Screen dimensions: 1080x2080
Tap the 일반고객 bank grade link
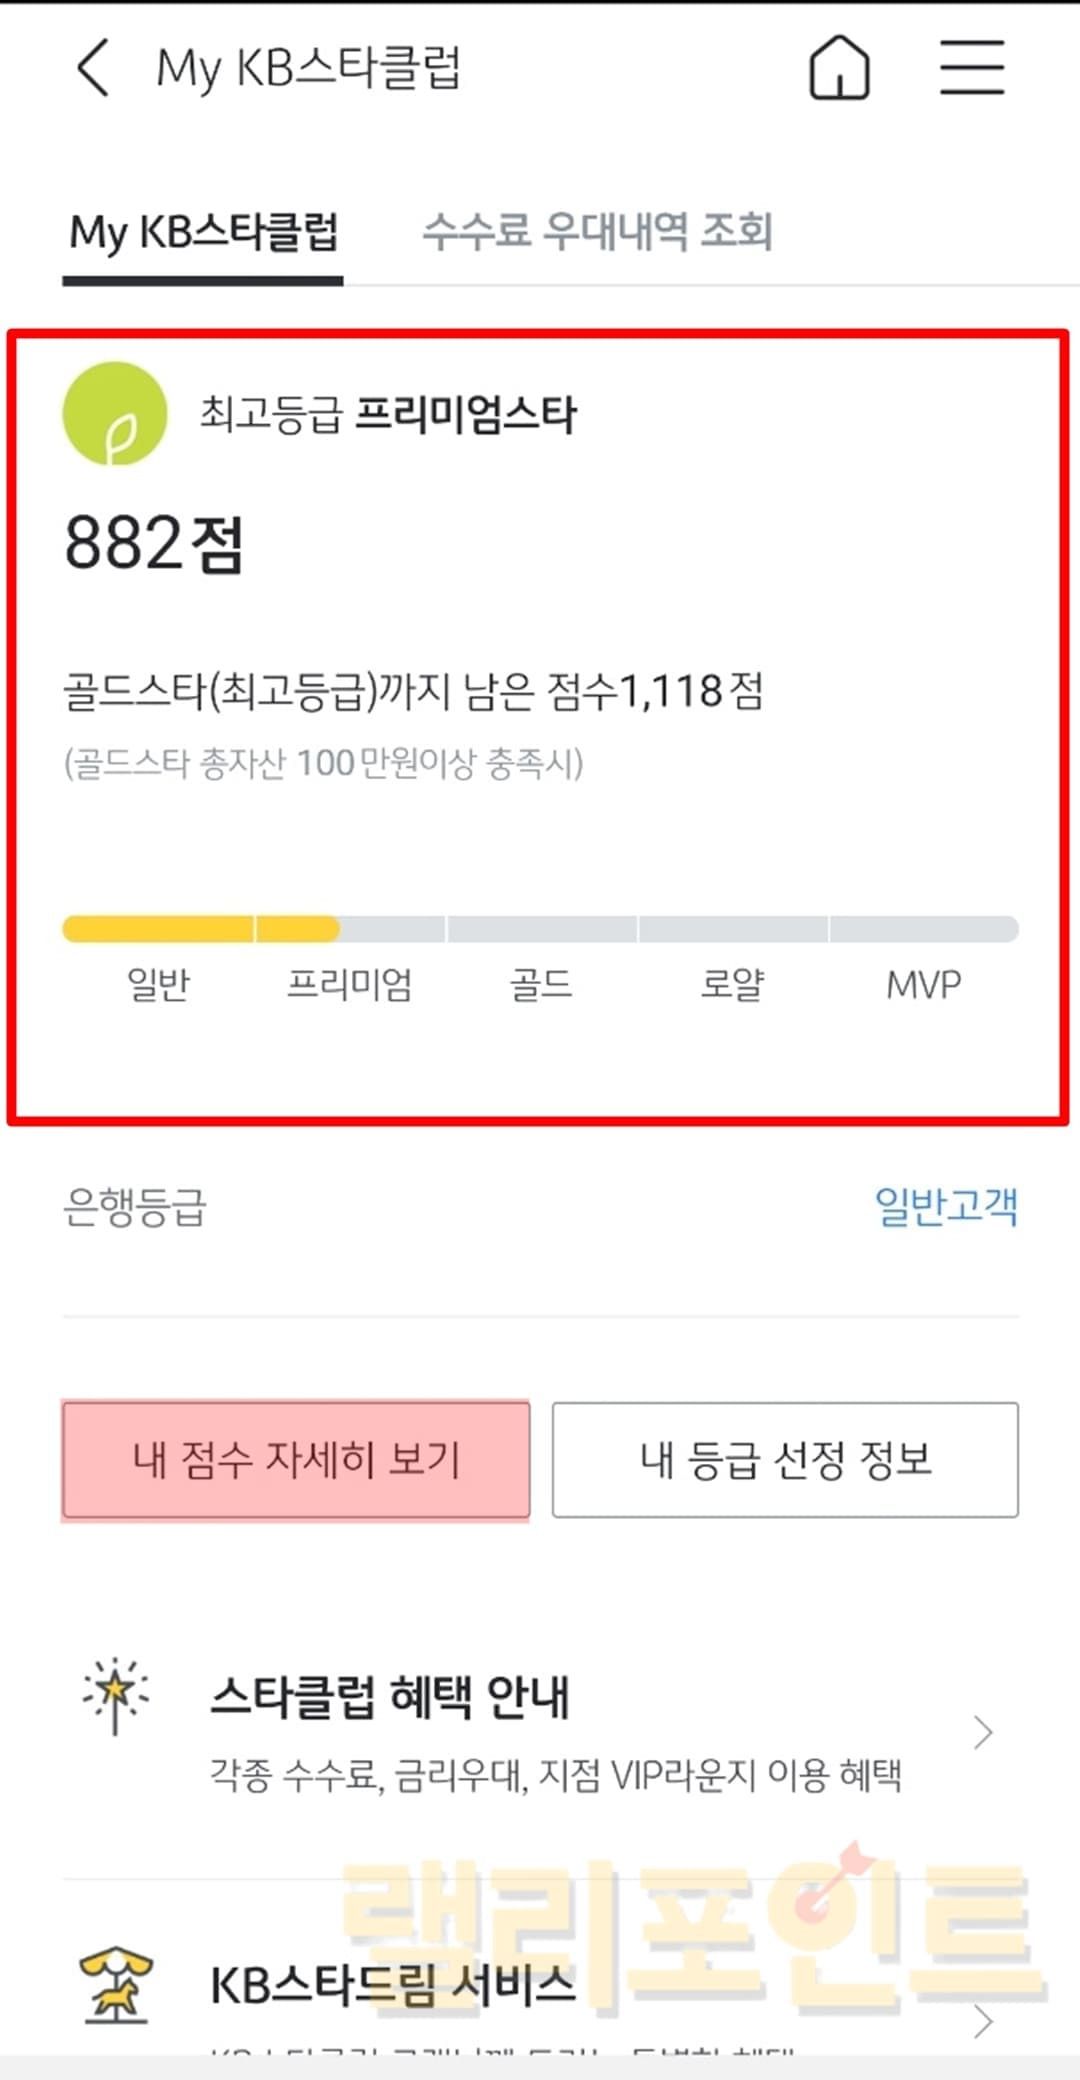(x=945, y=1206)
